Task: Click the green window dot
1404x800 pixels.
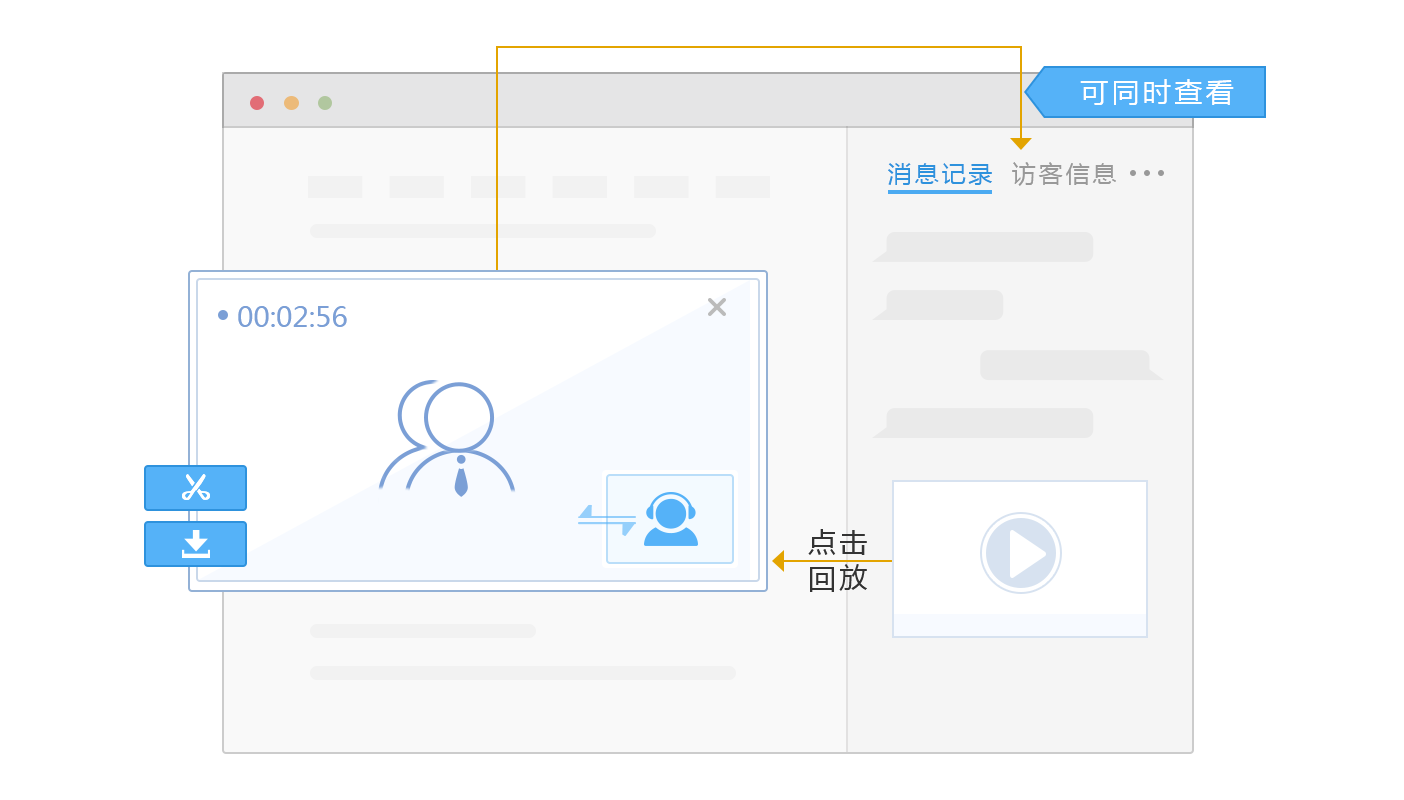Action: 325,103
